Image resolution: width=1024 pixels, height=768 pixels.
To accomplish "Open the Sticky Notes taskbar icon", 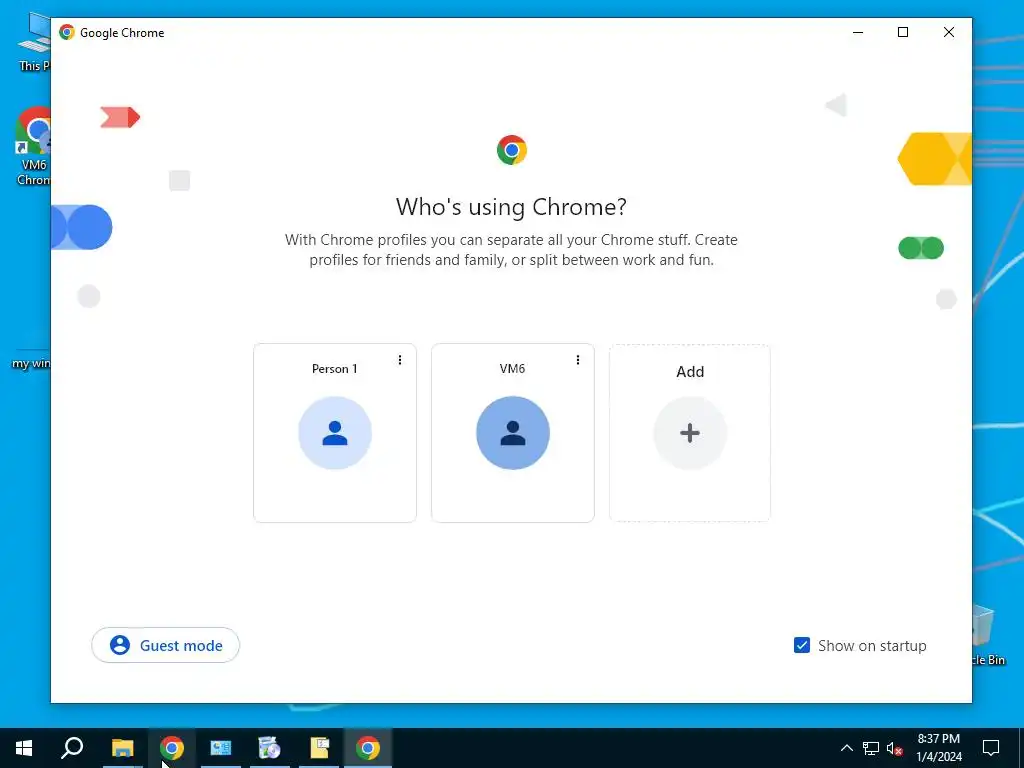I will tap(319, 748).
